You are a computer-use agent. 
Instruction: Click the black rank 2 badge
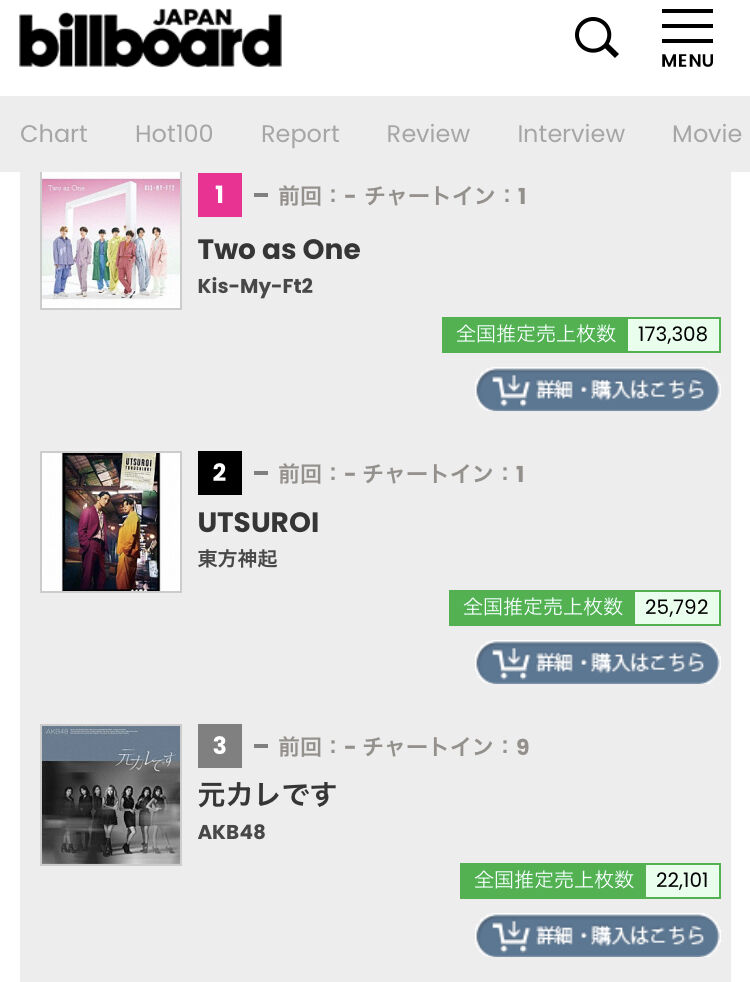220,473
